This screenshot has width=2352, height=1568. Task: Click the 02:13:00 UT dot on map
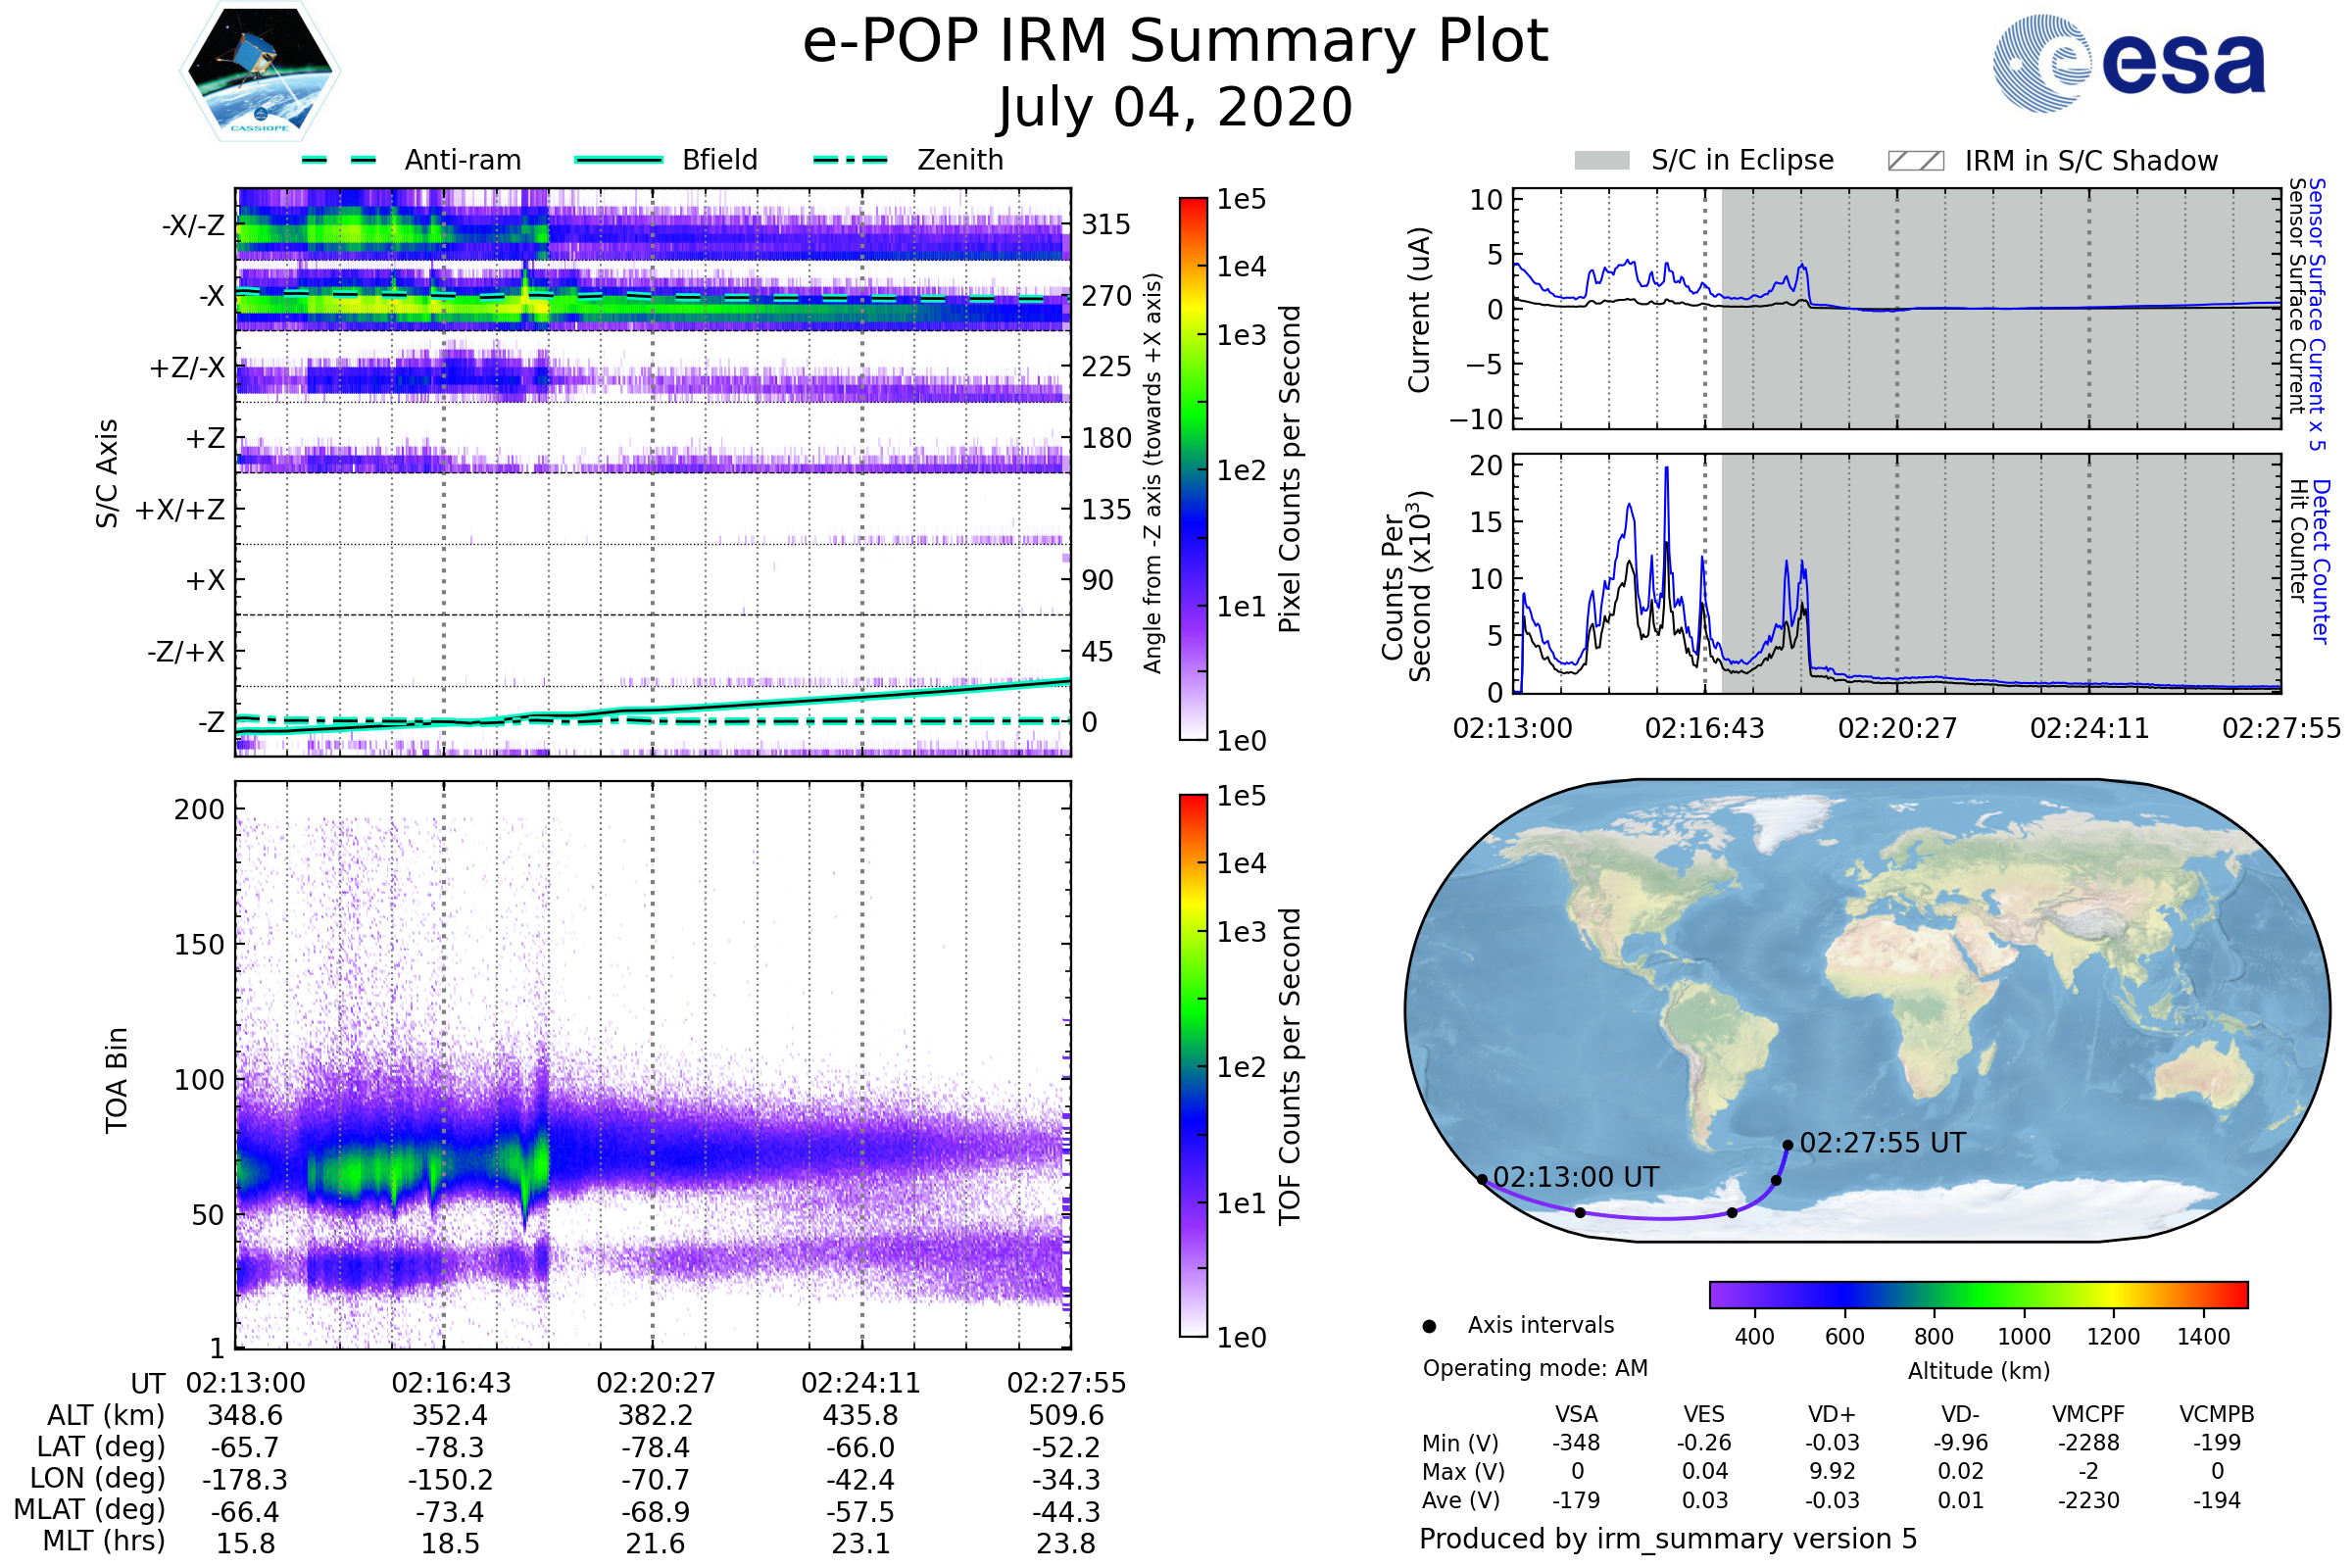tap(1482, 1180)
